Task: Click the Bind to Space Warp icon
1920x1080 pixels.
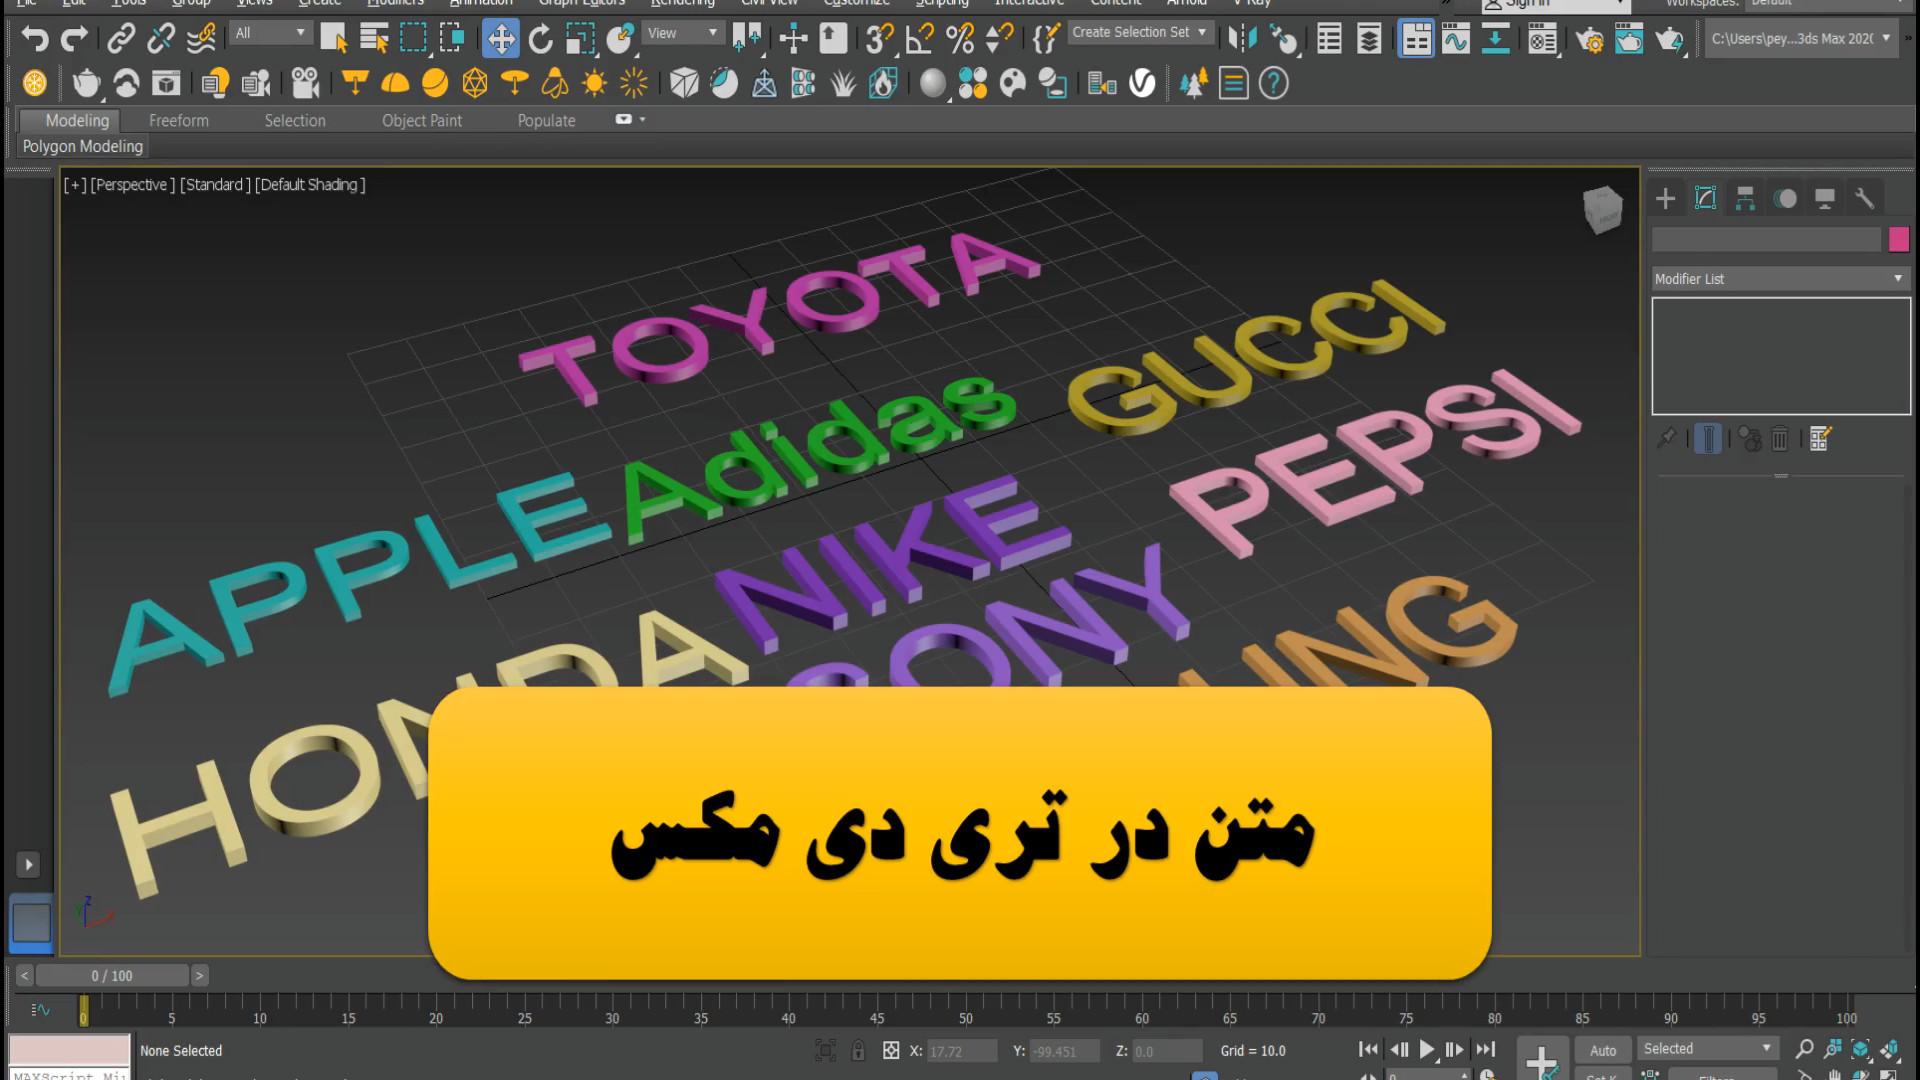Action: pyautogui.click(x=201, y=39)
